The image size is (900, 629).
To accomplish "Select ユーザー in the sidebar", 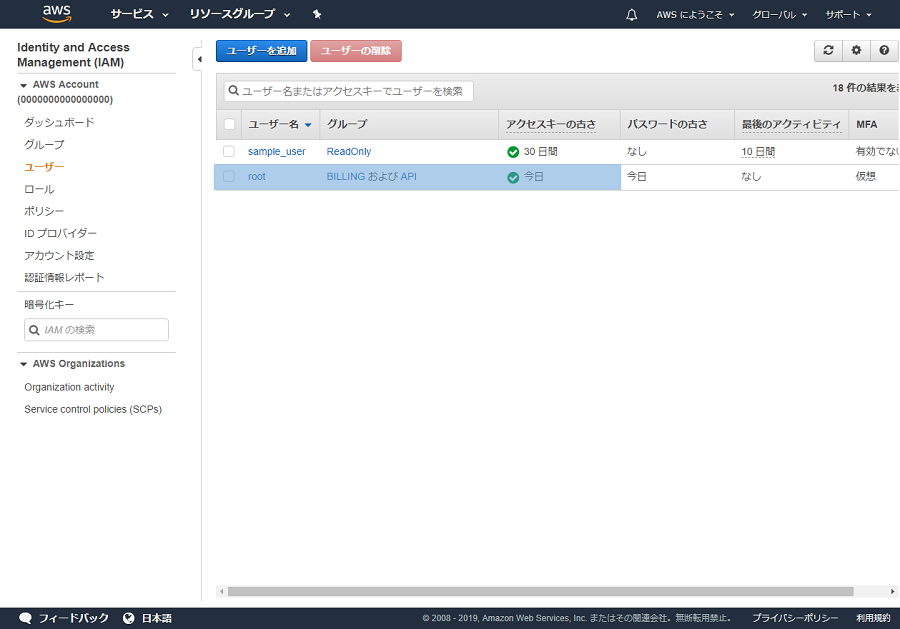I will pyautogui.click(x=44, y=167).
